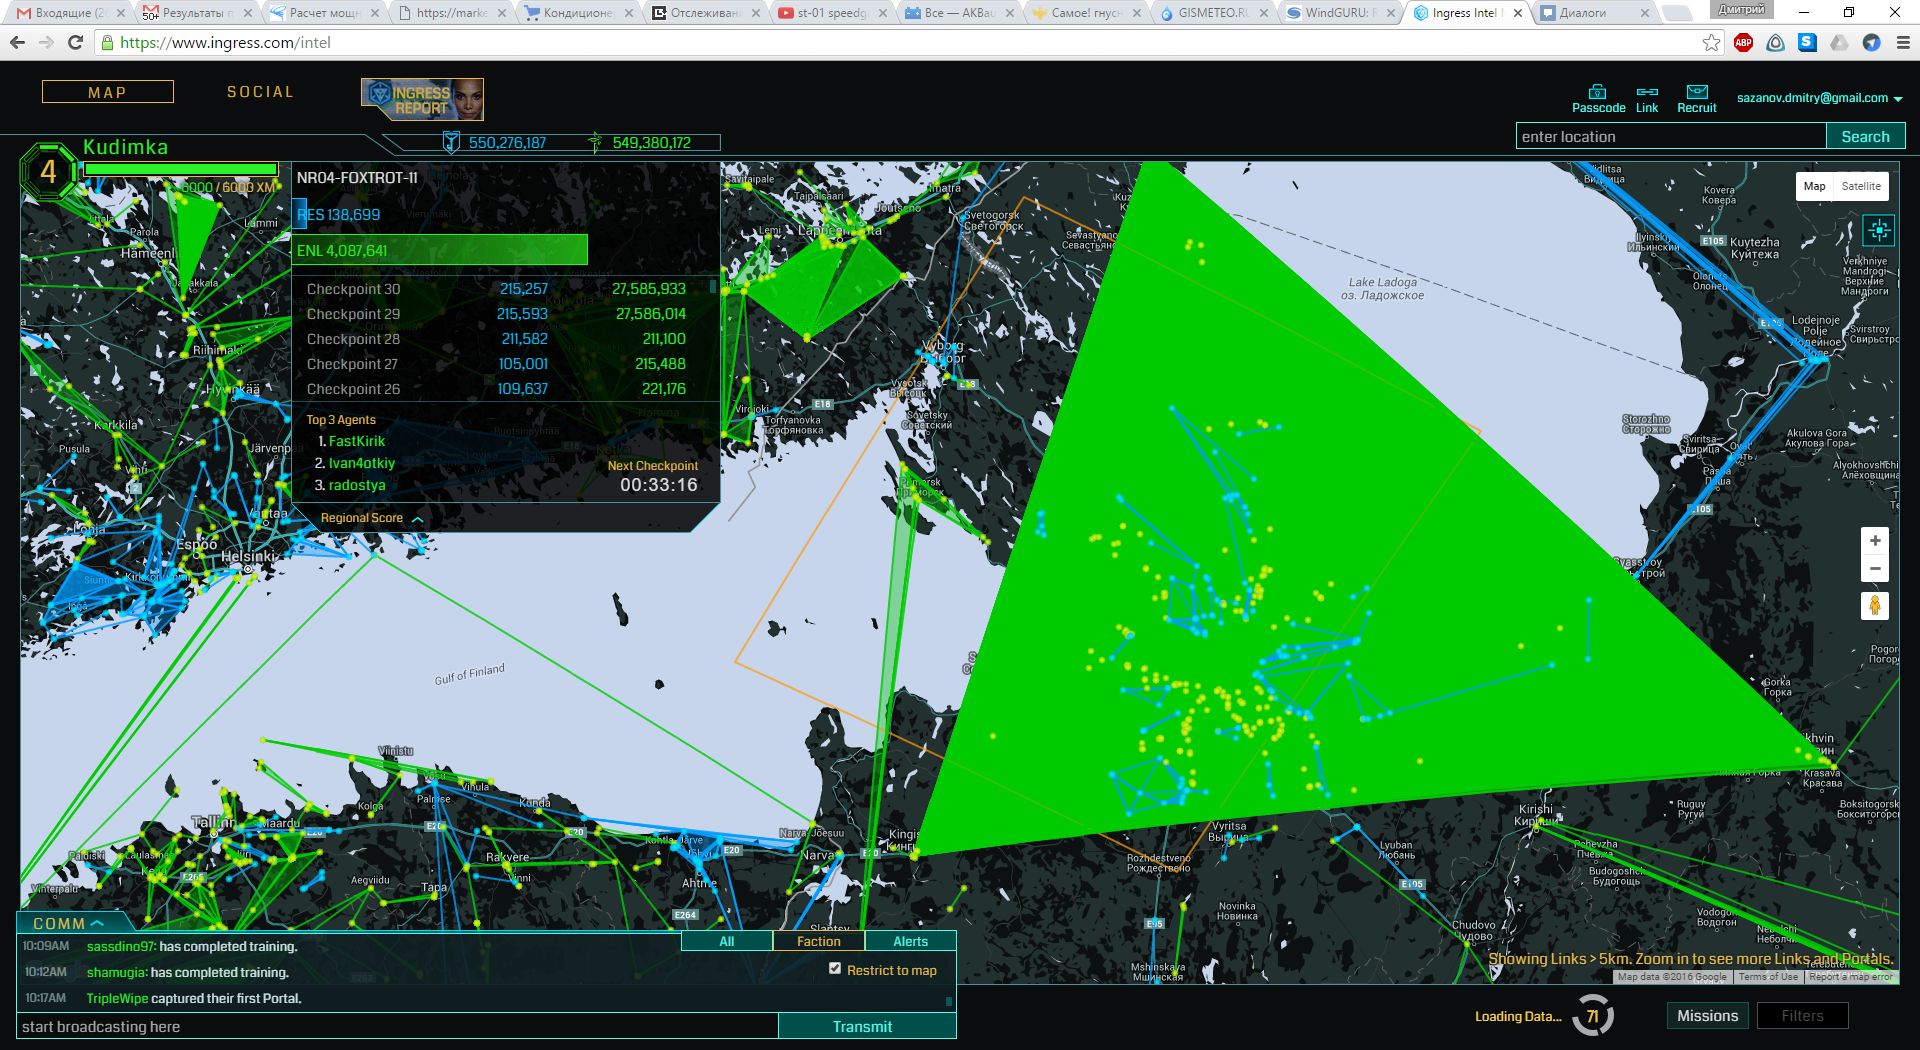Screen dimensions: 1920x1050
Task: Switch COMM to the All tab
Action: coord(726,941)
